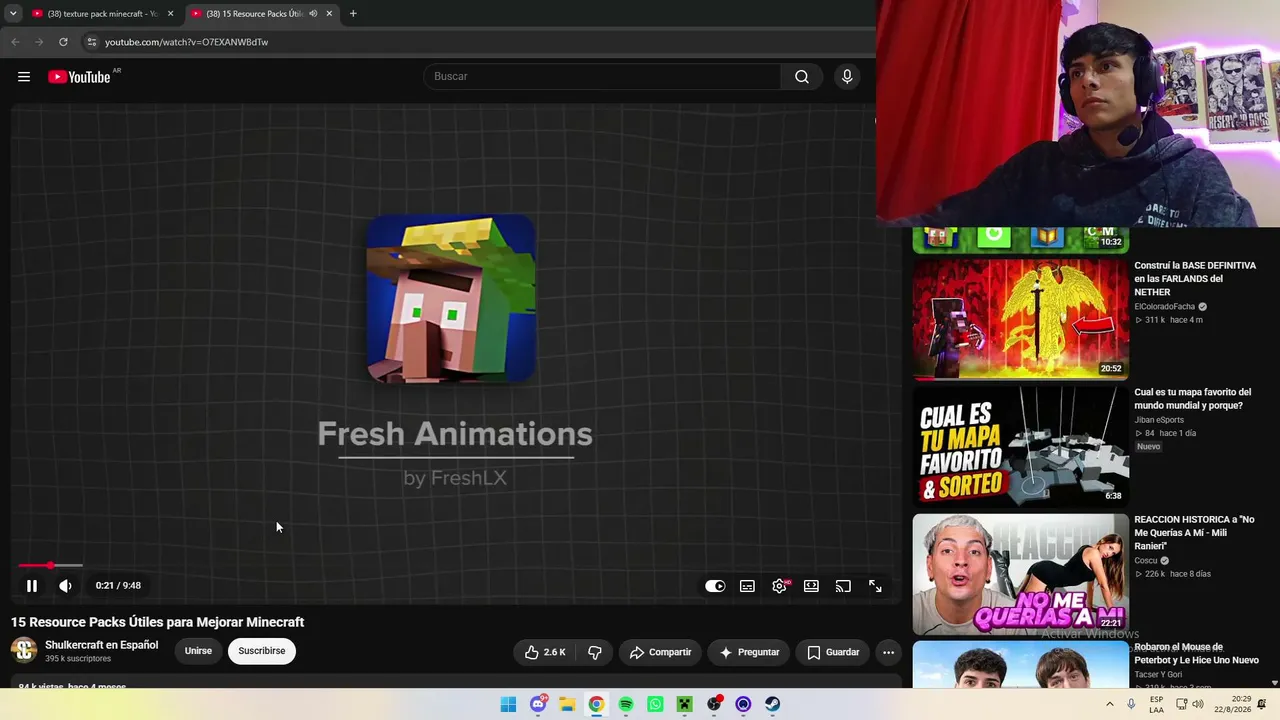Open the Shulkercraft en Español channel avatar
Image resolution: width=1280 pixels, height=720 pixels.
tap(24, 650)
